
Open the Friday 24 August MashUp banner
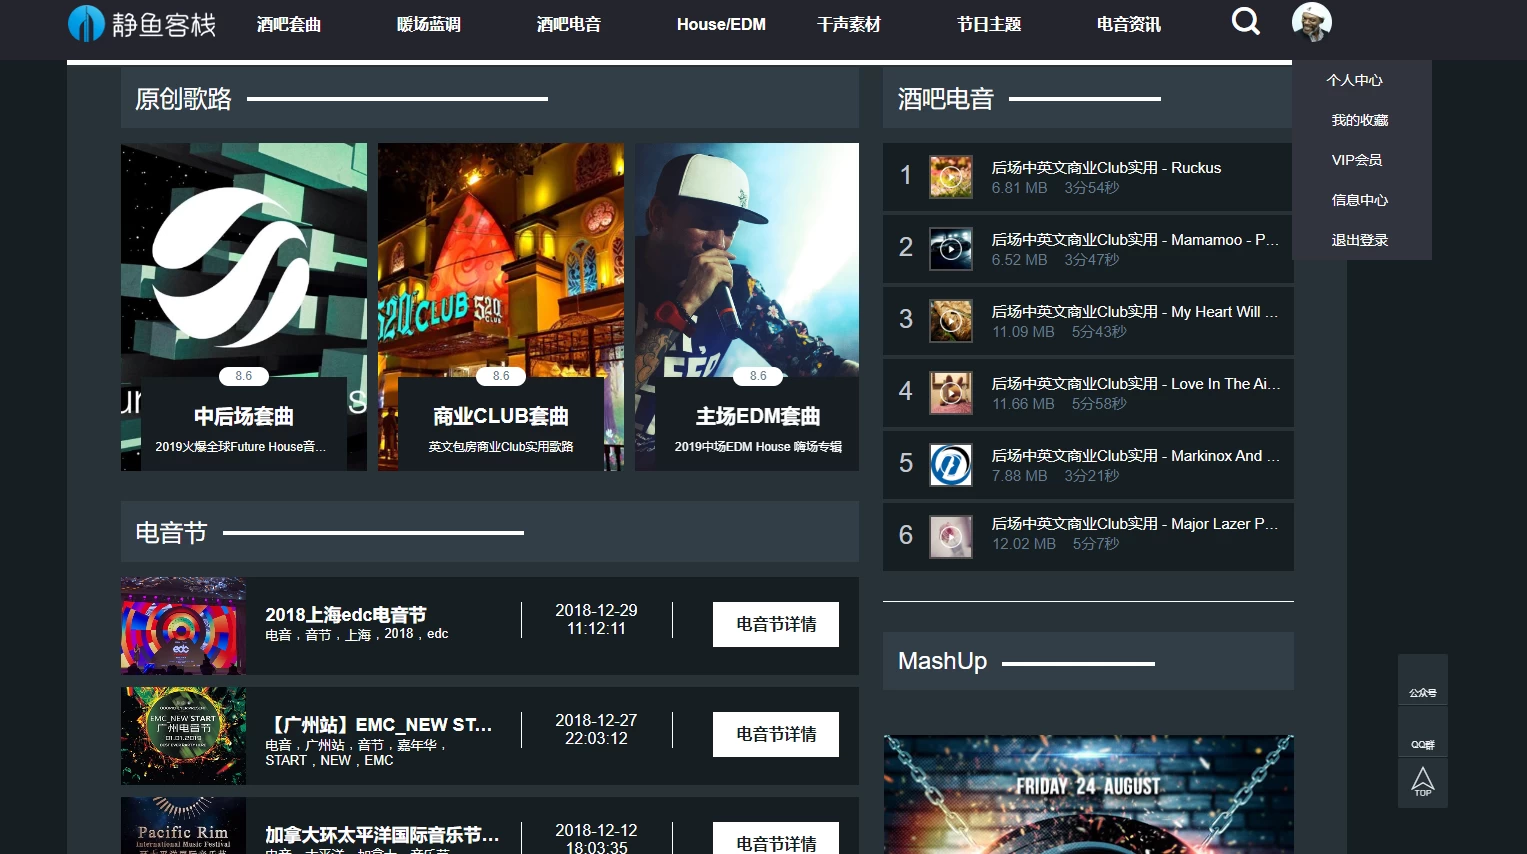(x=1088, y=794)
